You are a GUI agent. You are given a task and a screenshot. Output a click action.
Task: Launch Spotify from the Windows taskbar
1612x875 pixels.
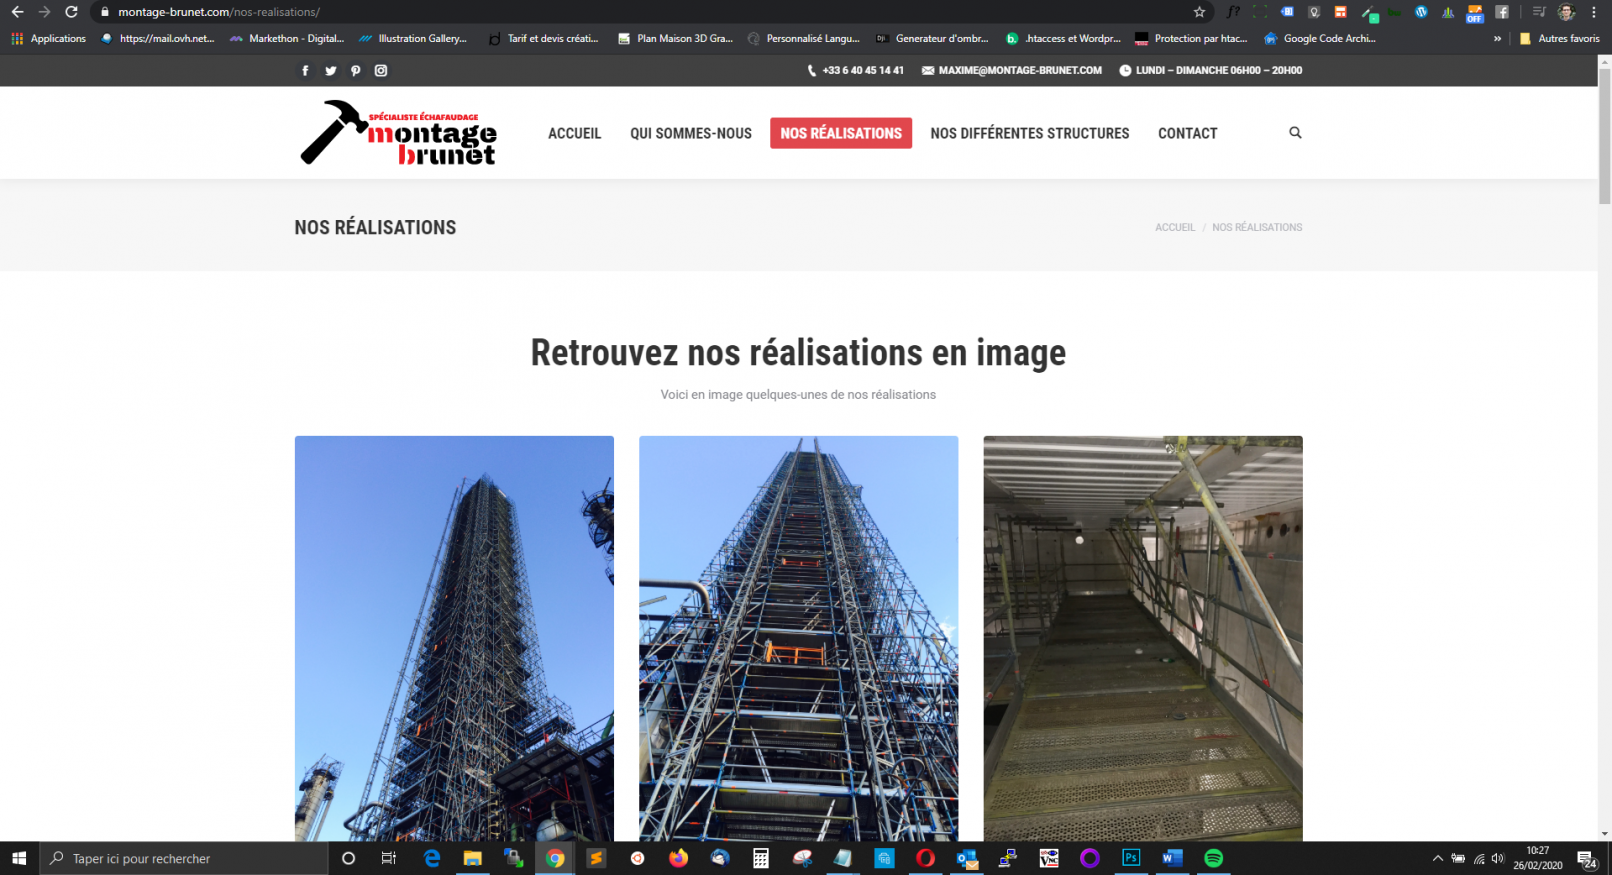point(1213,858)
